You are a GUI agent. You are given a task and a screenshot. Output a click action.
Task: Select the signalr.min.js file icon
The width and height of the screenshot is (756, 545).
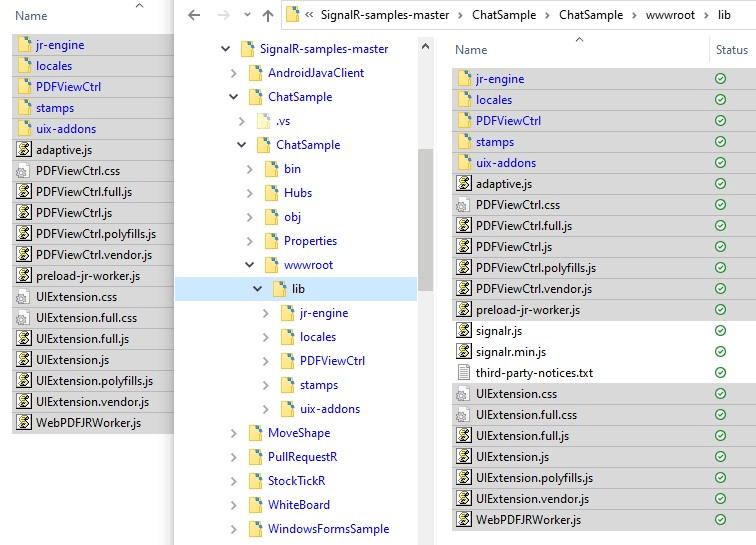coord(464,351)
